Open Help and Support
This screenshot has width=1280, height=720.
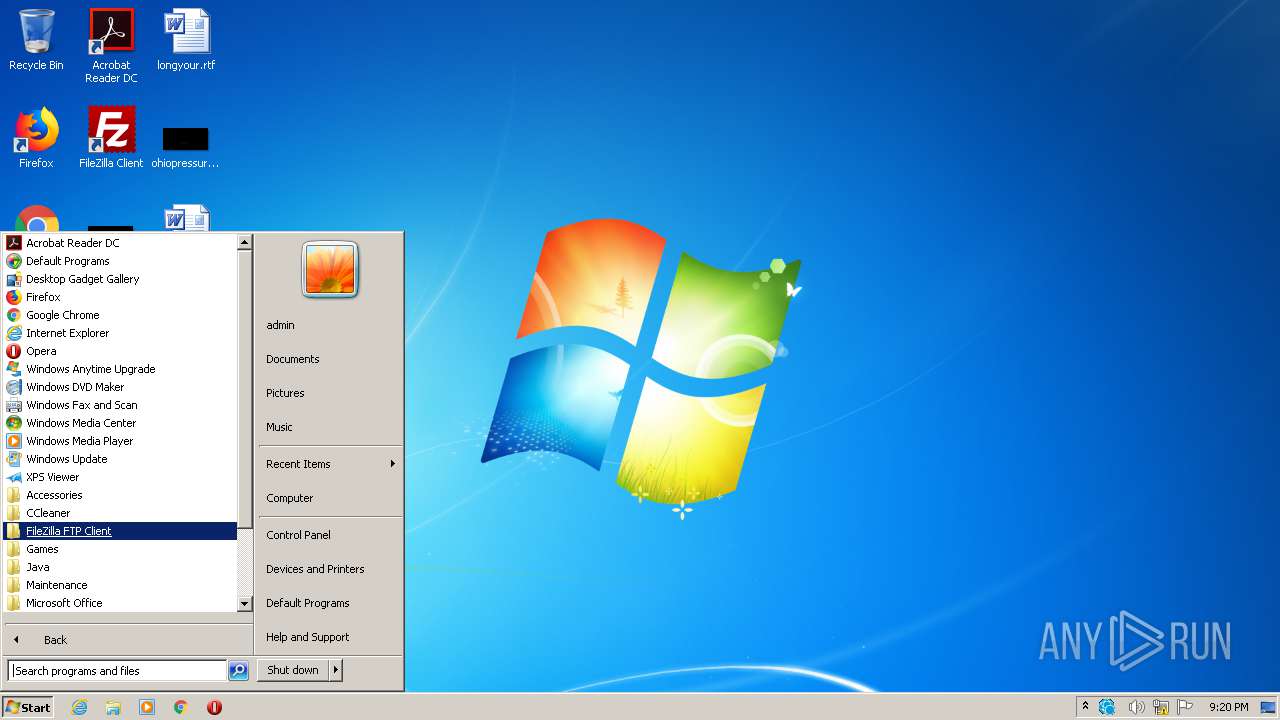pos(330,637)
